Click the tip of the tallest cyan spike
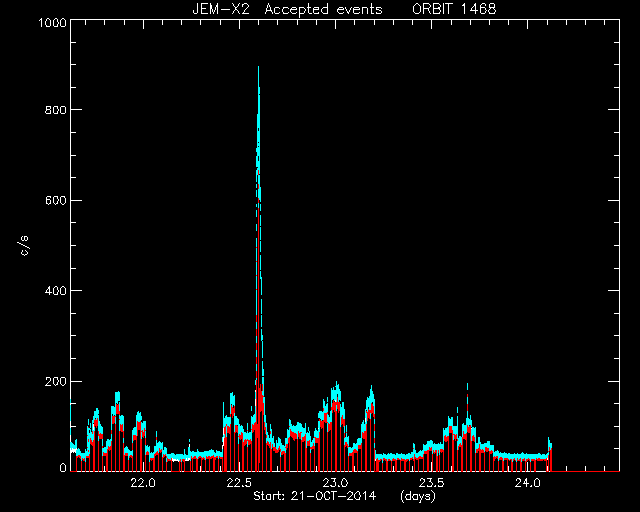Image resolution: width=640 pixels, height=512 pixels. coord(258,67)
